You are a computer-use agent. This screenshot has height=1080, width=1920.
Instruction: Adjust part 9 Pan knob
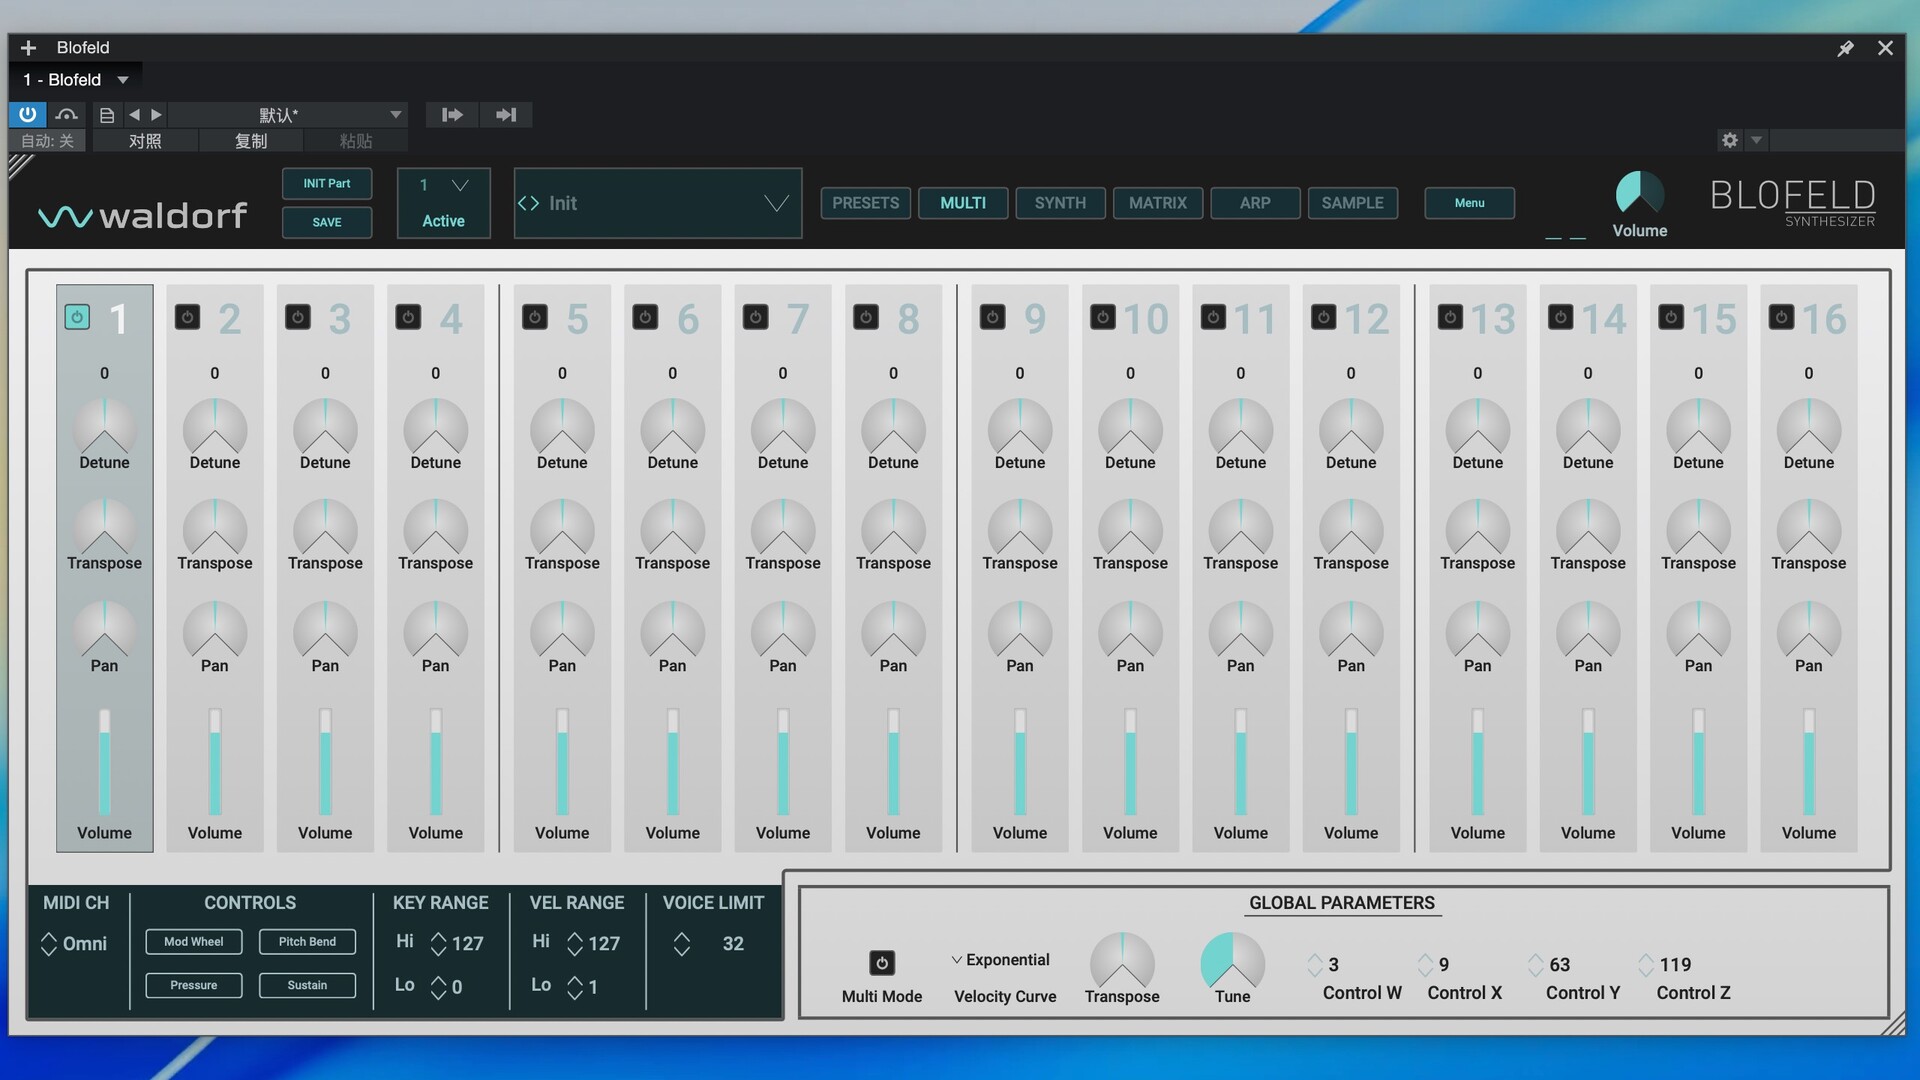coord(1020,630)
